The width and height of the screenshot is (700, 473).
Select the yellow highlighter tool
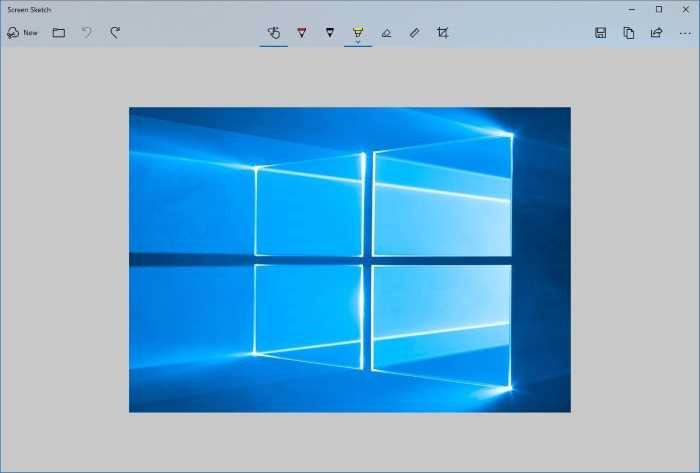point(357,31)
